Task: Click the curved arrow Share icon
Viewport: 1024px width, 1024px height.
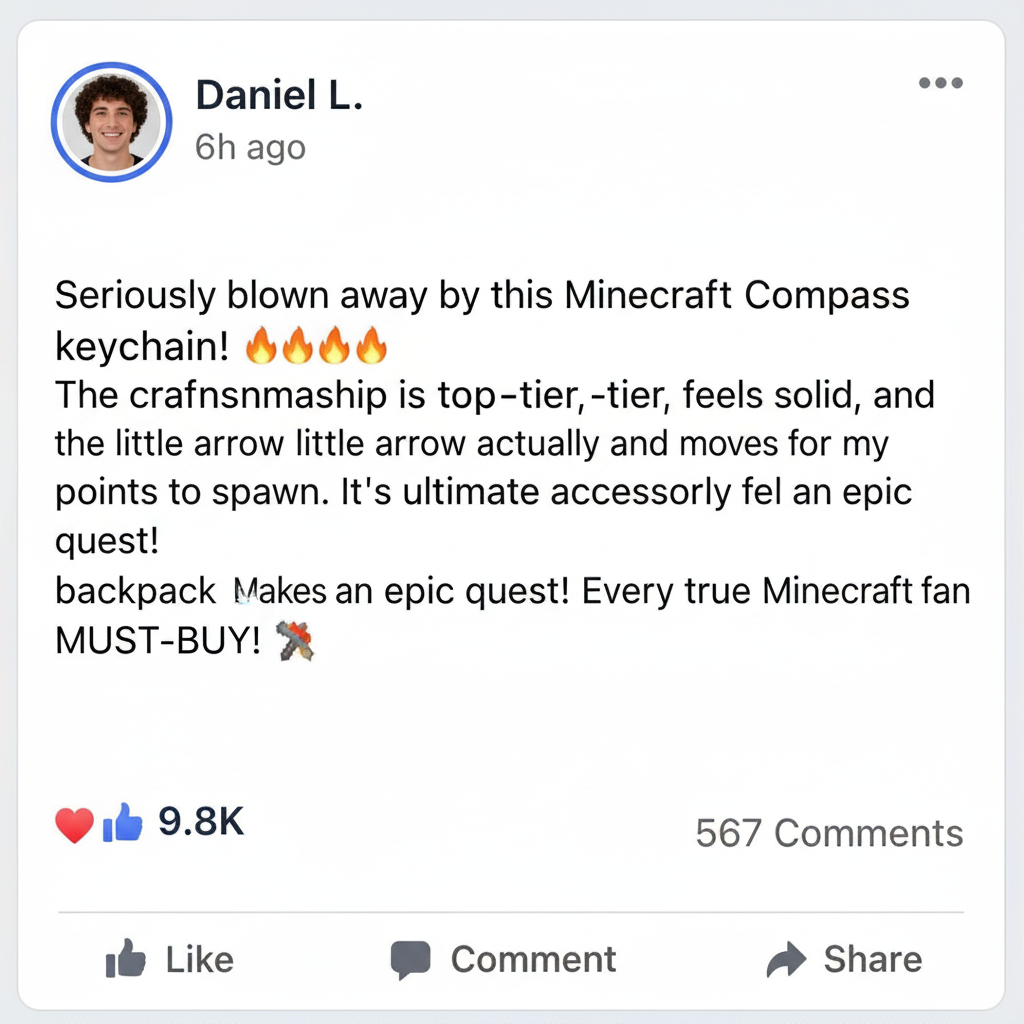Action: (x=786, y=961)
